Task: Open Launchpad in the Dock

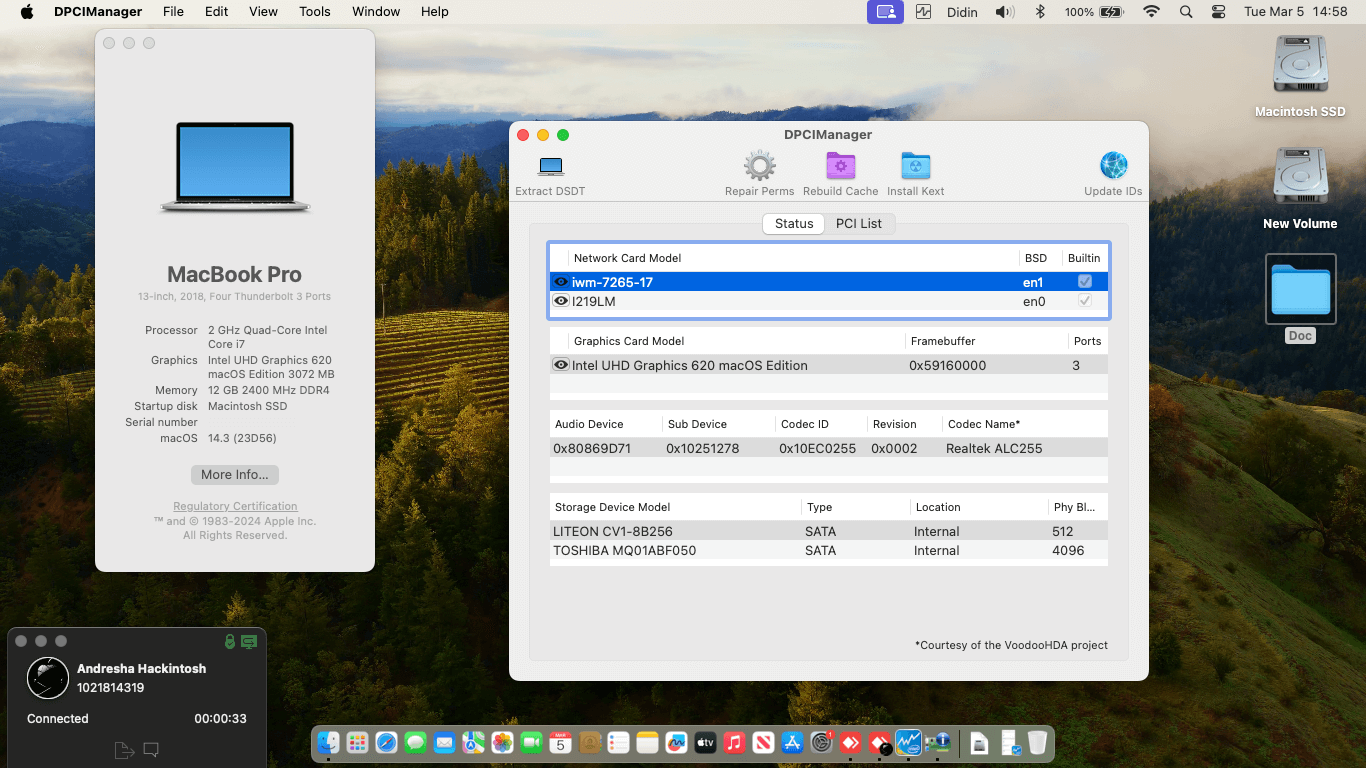Action: pyautogui.click(x=357, y=742)
